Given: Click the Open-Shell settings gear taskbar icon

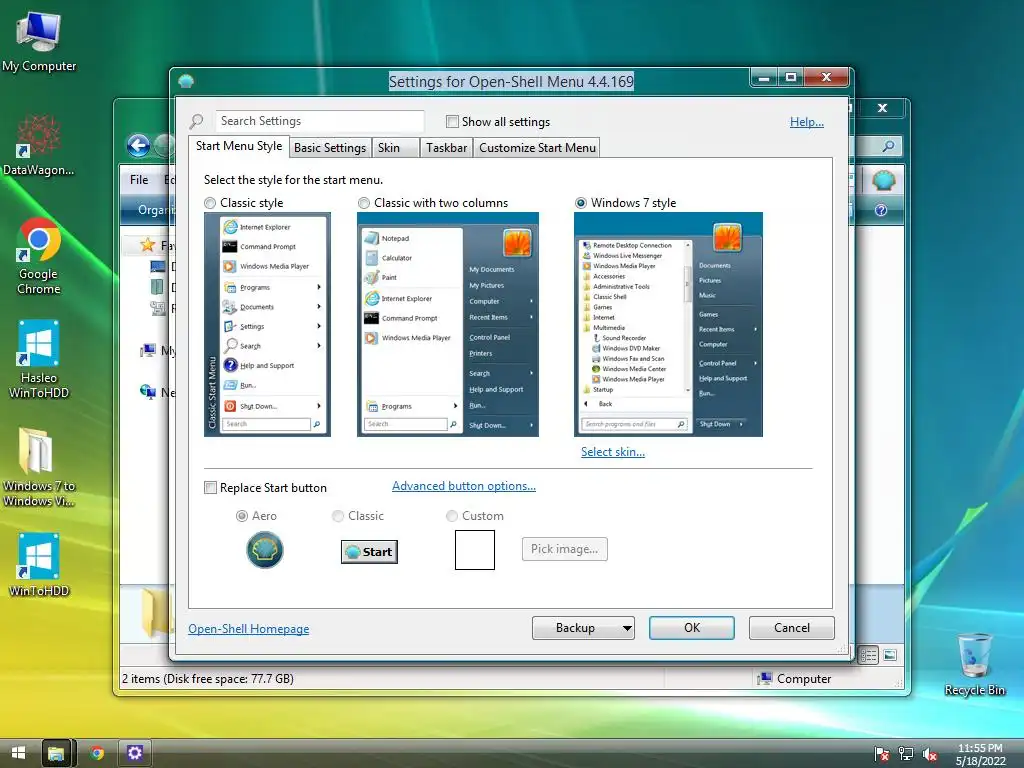Looking at the screenshot, I should click(135, 754).
